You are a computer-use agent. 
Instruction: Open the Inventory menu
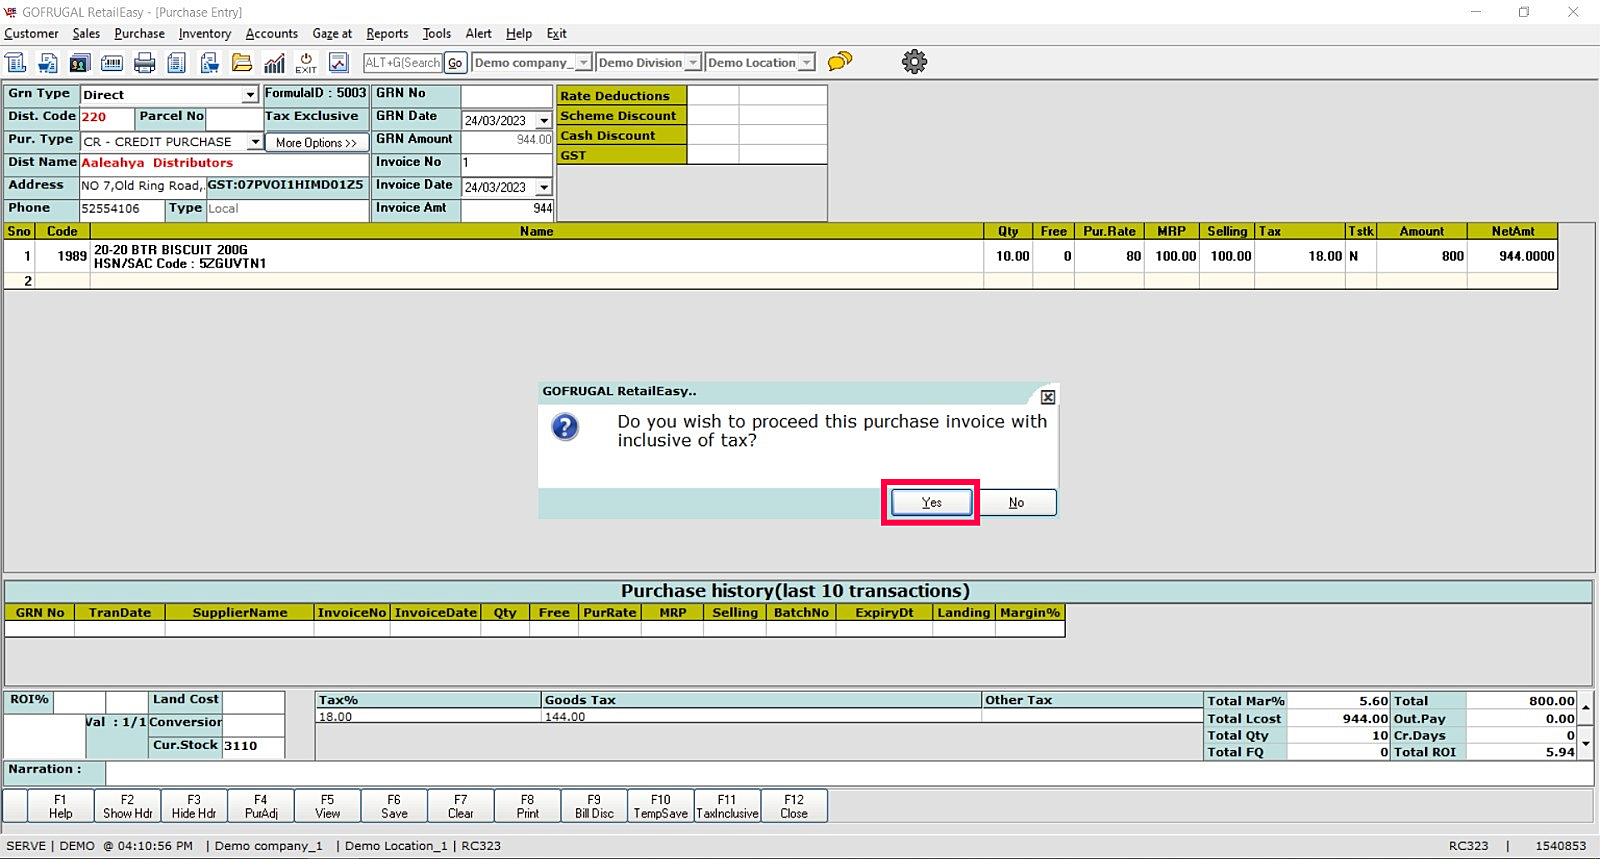click(x=205, y=33)
